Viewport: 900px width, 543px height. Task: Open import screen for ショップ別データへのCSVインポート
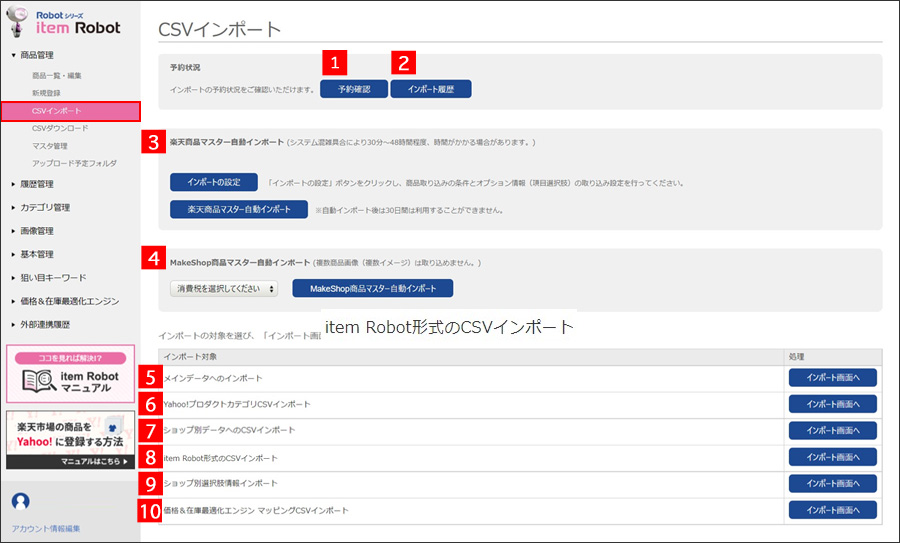click(833, 430)
